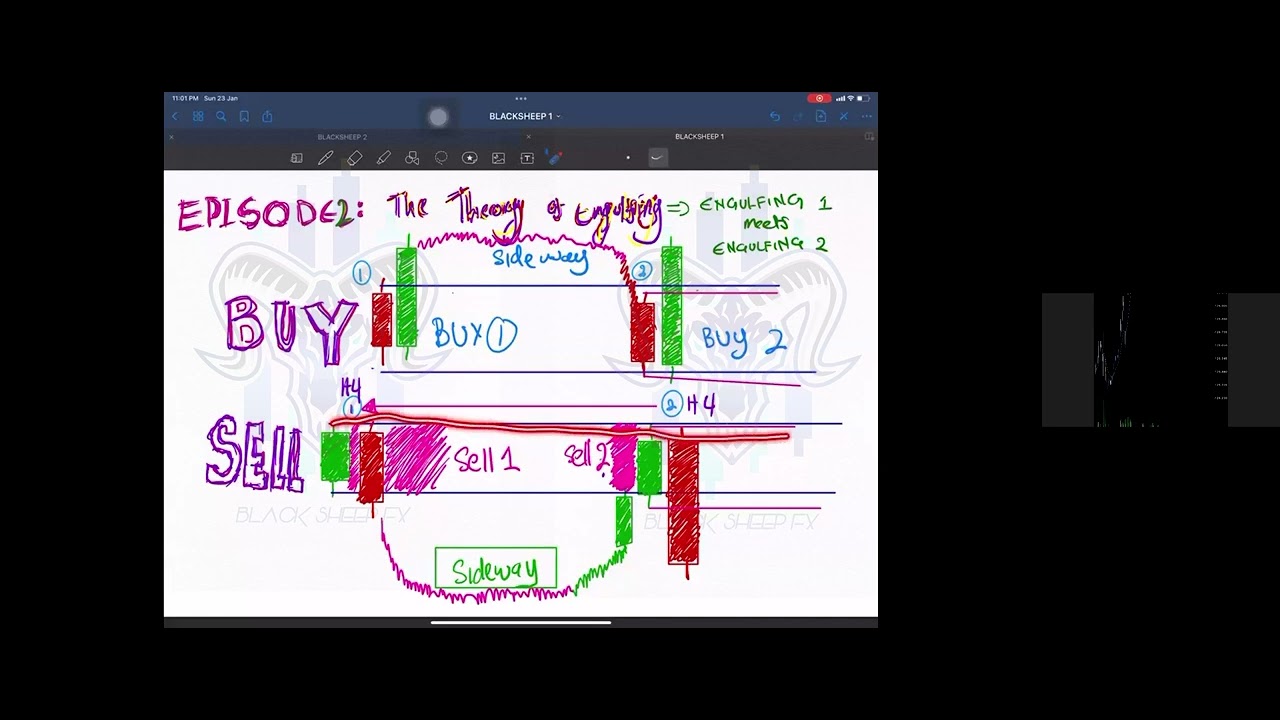Open the Elements sticker tool
Screen dimensions: 1280x720
469,158
